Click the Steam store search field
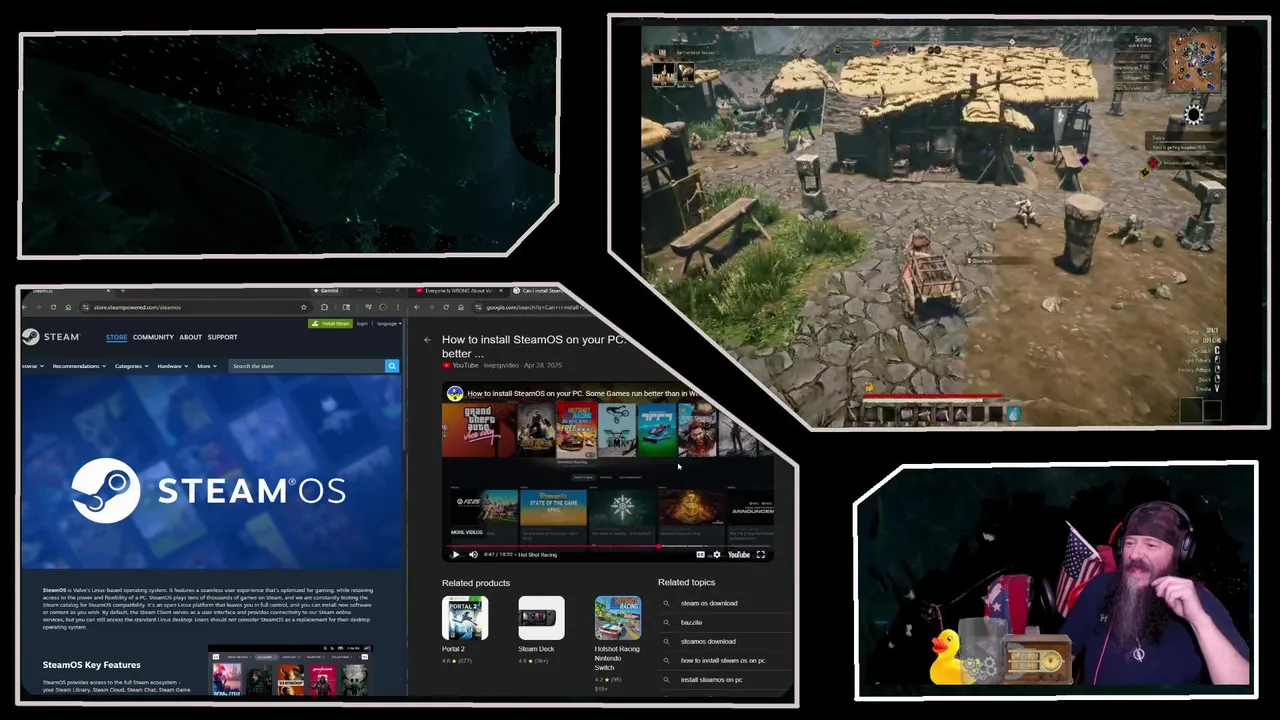Image resolution: width=1280 pixels, height=720 pixels. pos(306,366)
